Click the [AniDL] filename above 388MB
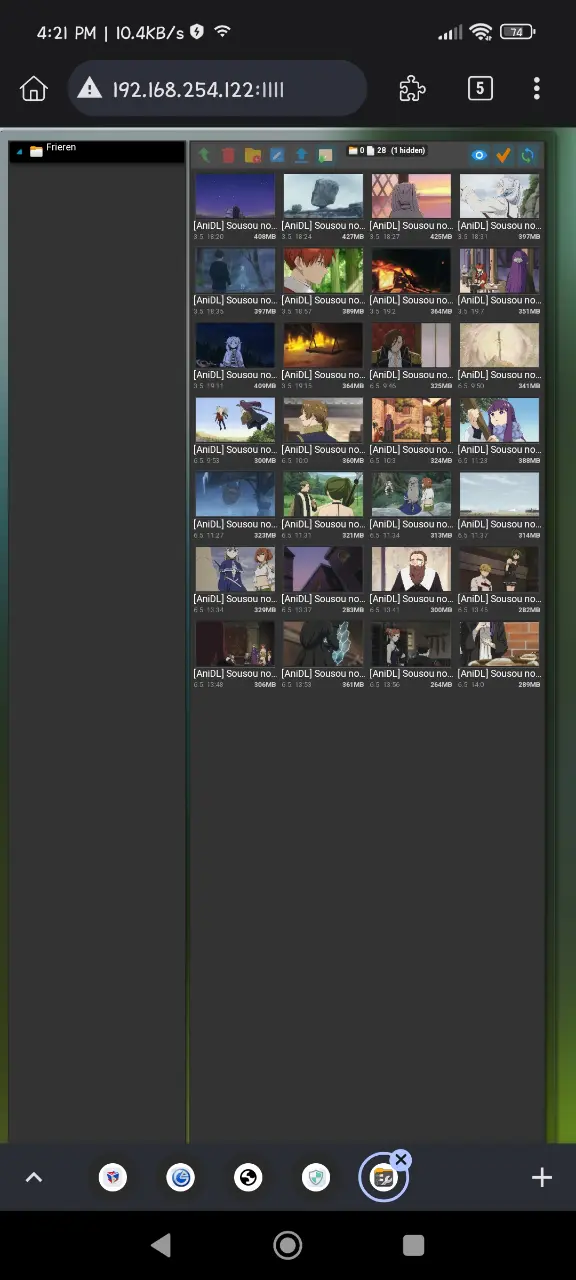Screen dimensions: 576x1280 pos(499,450)
